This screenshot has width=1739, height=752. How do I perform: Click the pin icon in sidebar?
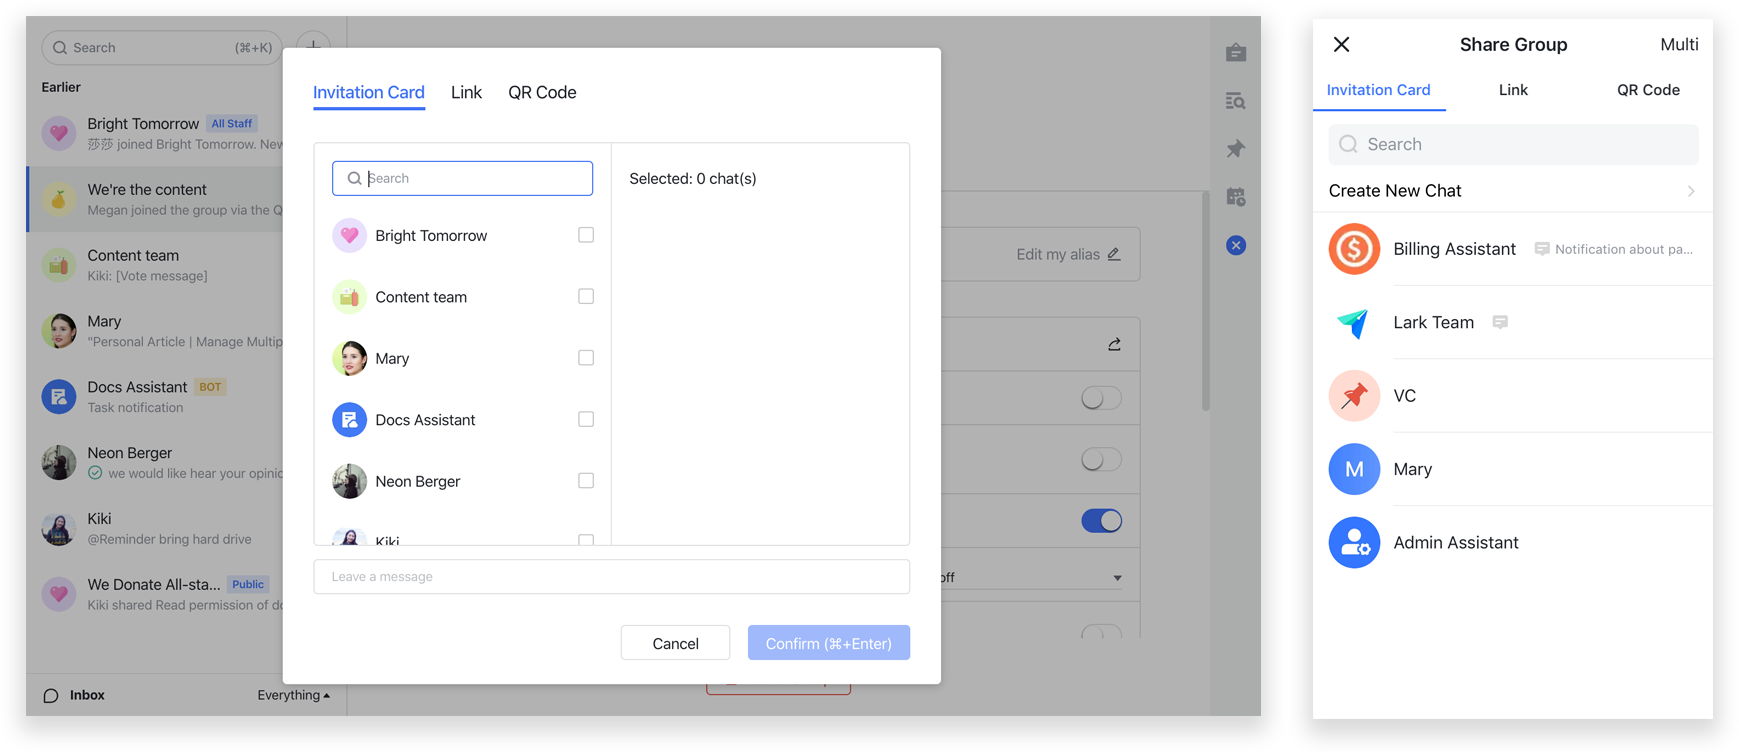[x=1236, y=149]
